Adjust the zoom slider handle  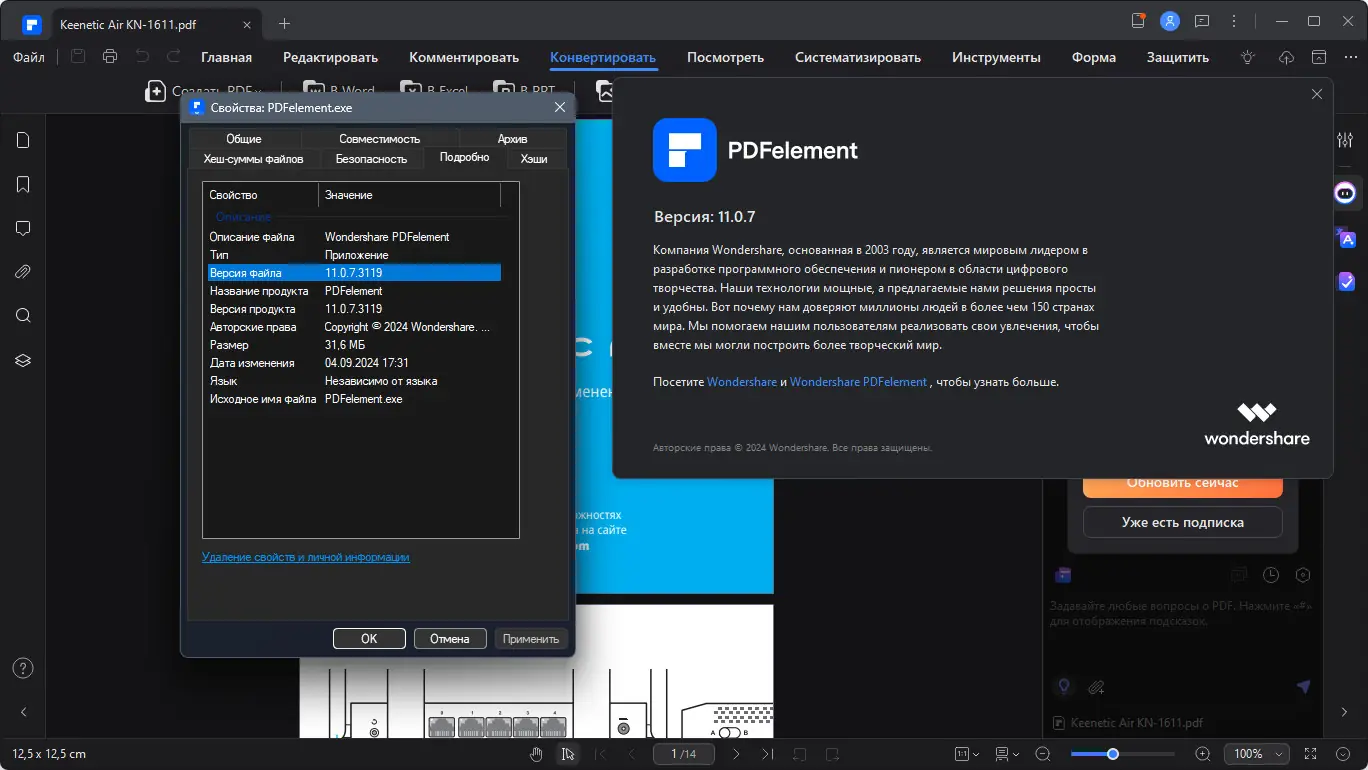click(1112, 754)
